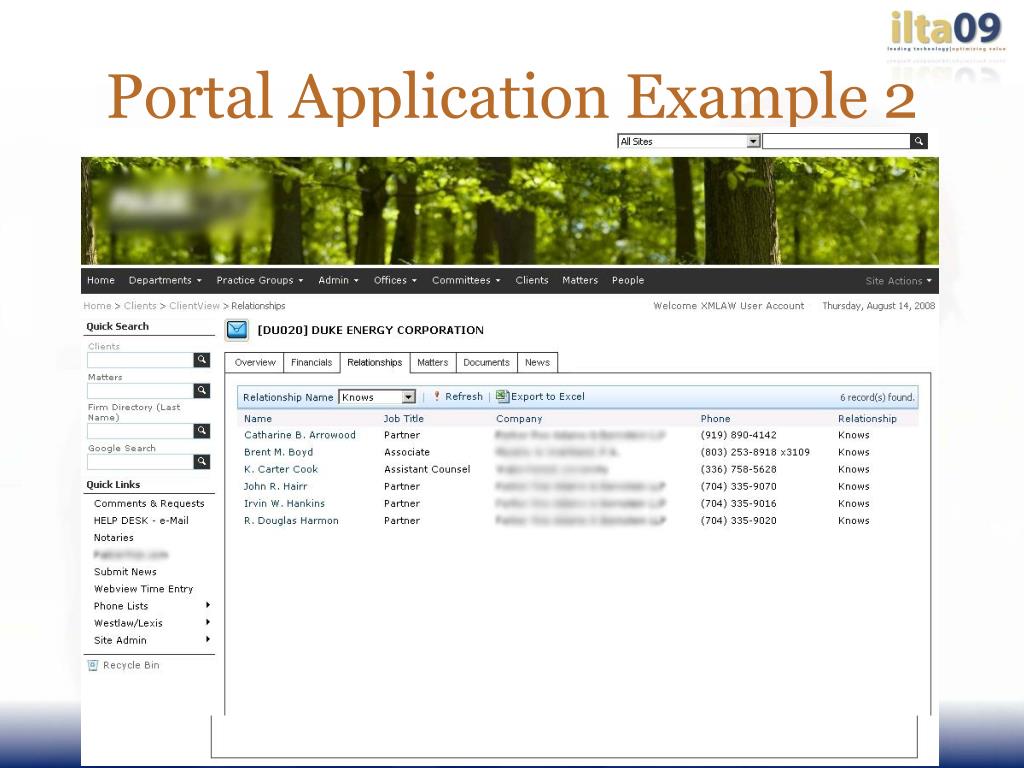This screenshot has height=768, width=1024.
Task: Open K. Carter Cook contact
Action: click(281, 469)
